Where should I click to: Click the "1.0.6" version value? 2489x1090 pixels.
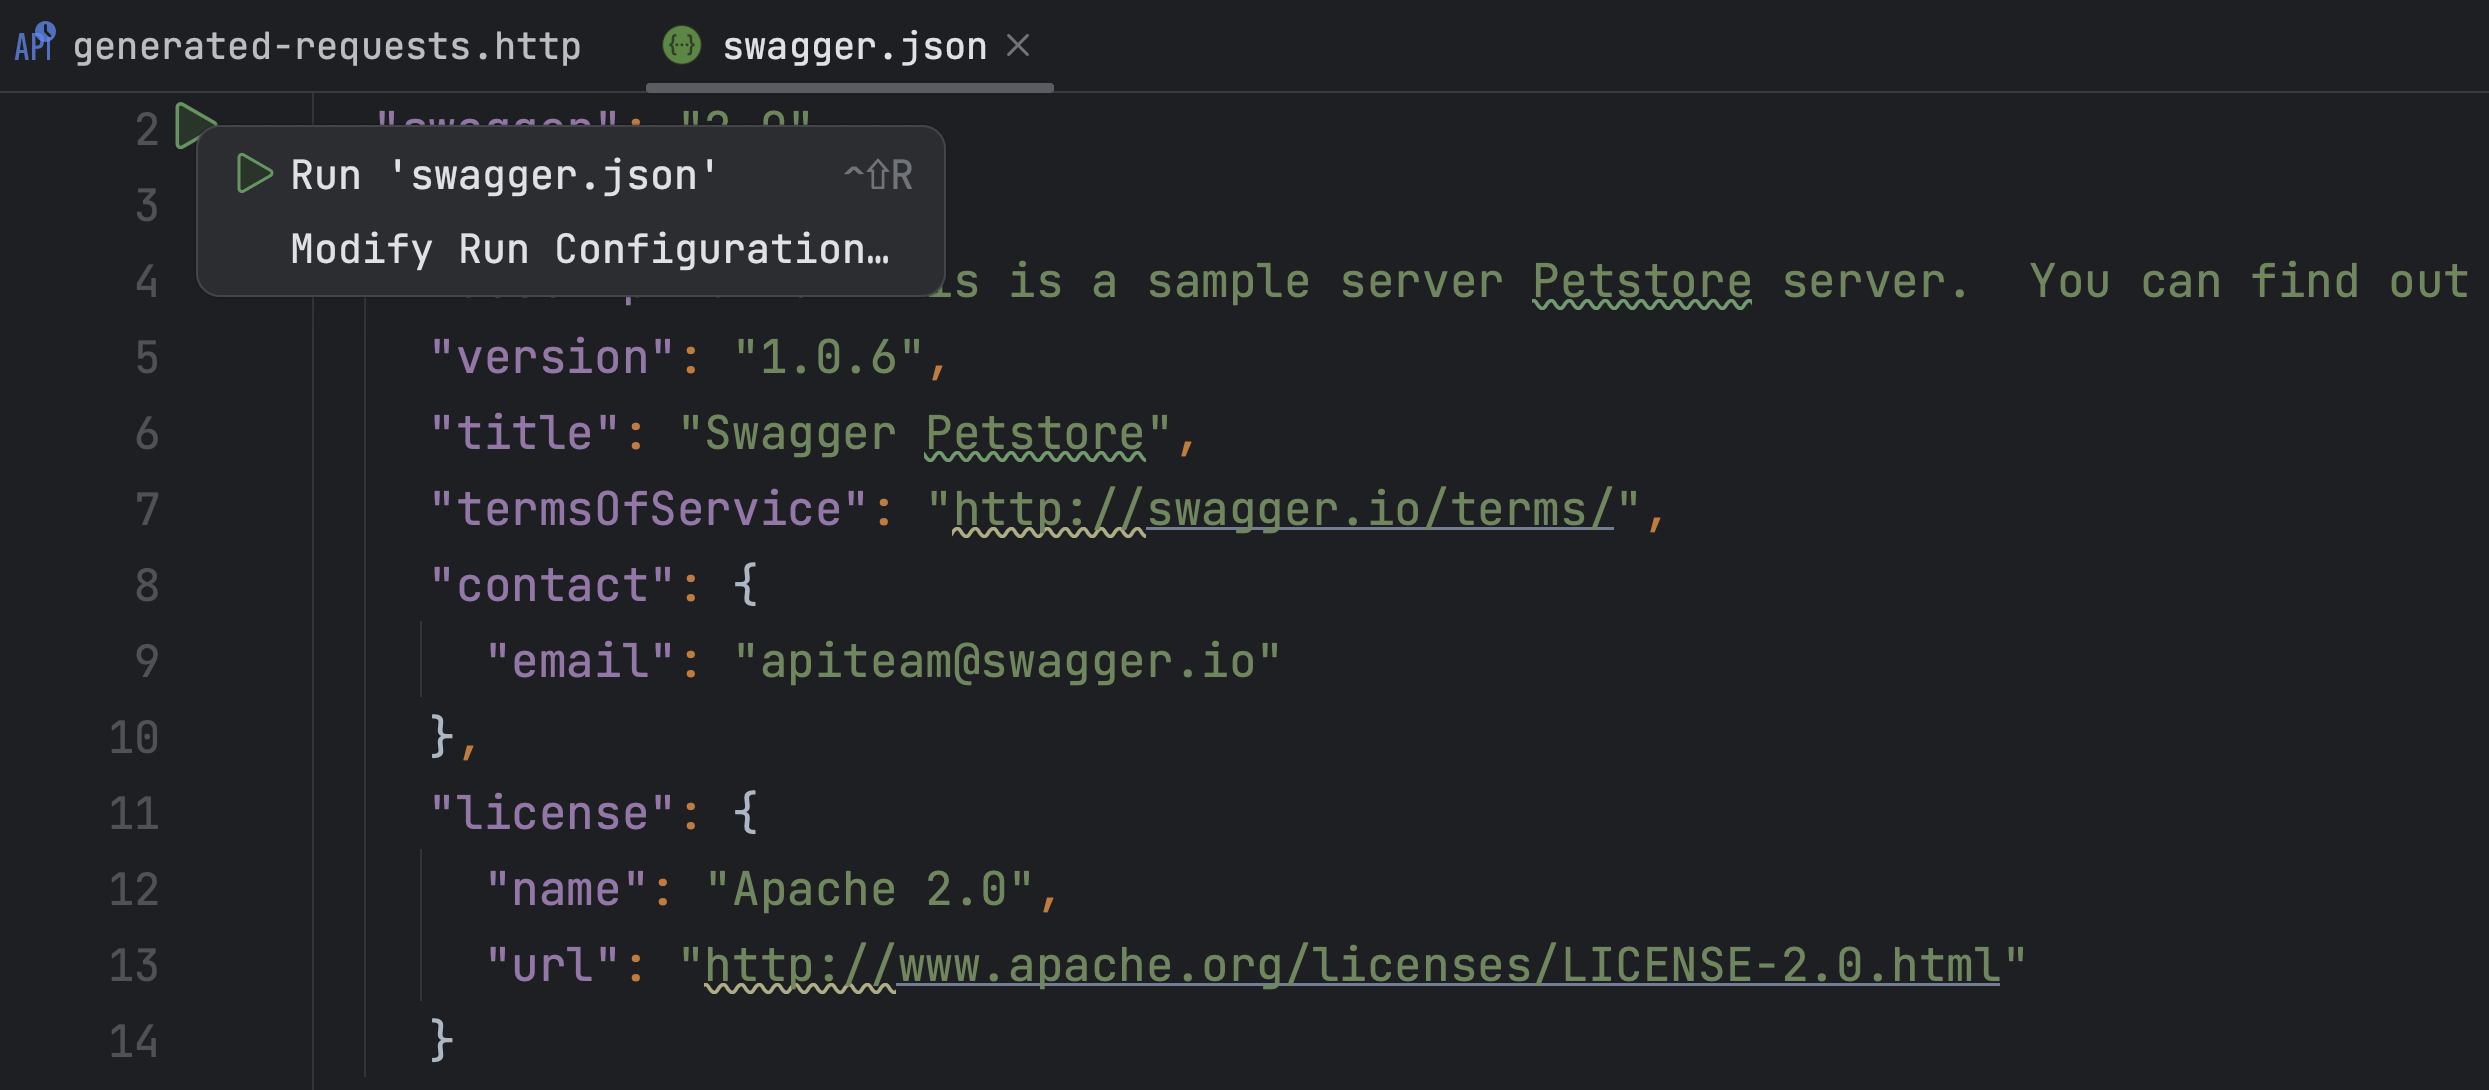point(828,357)
